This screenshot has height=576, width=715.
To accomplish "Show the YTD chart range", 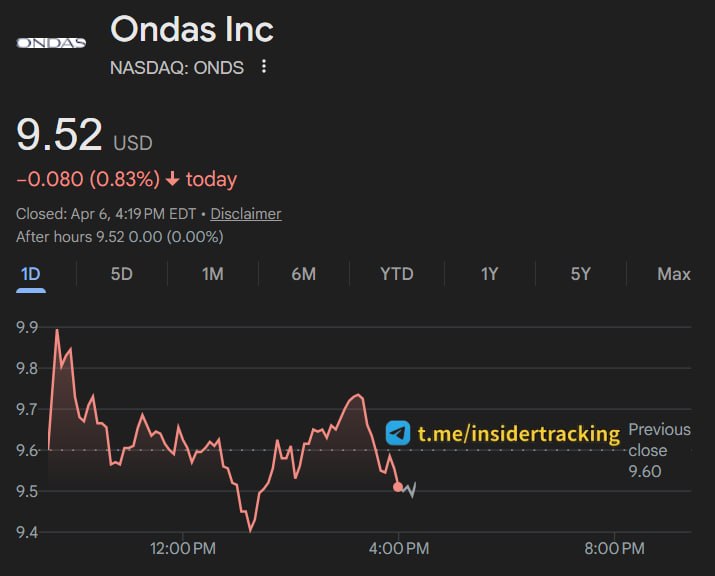I will pos(396,274).
